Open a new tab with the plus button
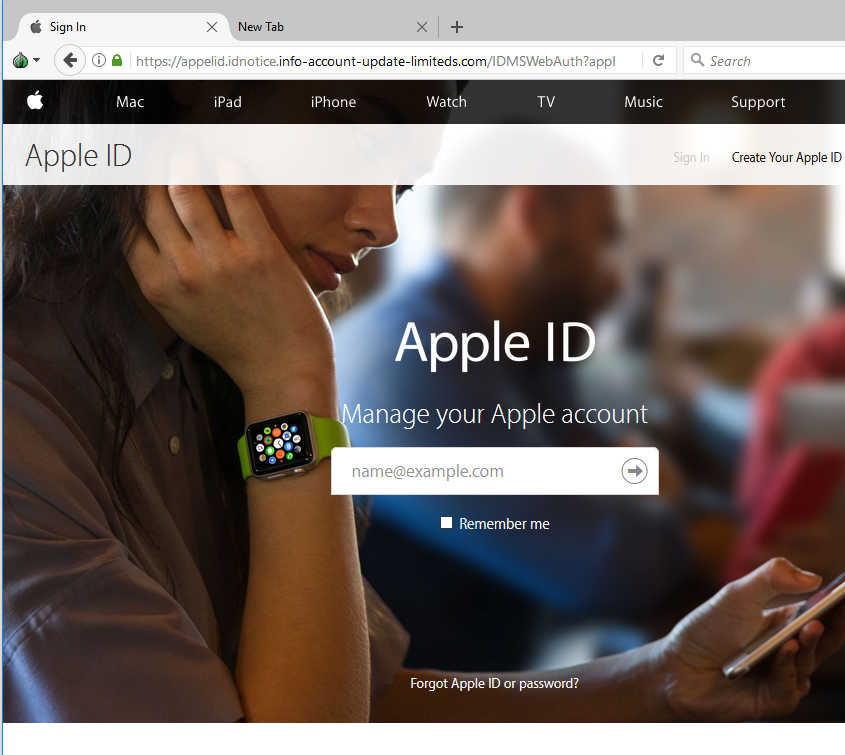Screen dimensions: 845x755 pyautogui.click(x=457, y=27)
